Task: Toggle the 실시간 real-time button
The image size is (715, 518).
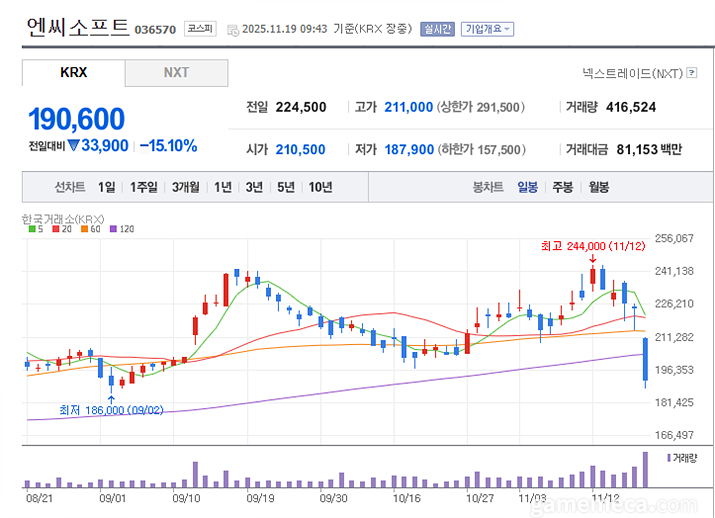Action: tap(437, 29)
